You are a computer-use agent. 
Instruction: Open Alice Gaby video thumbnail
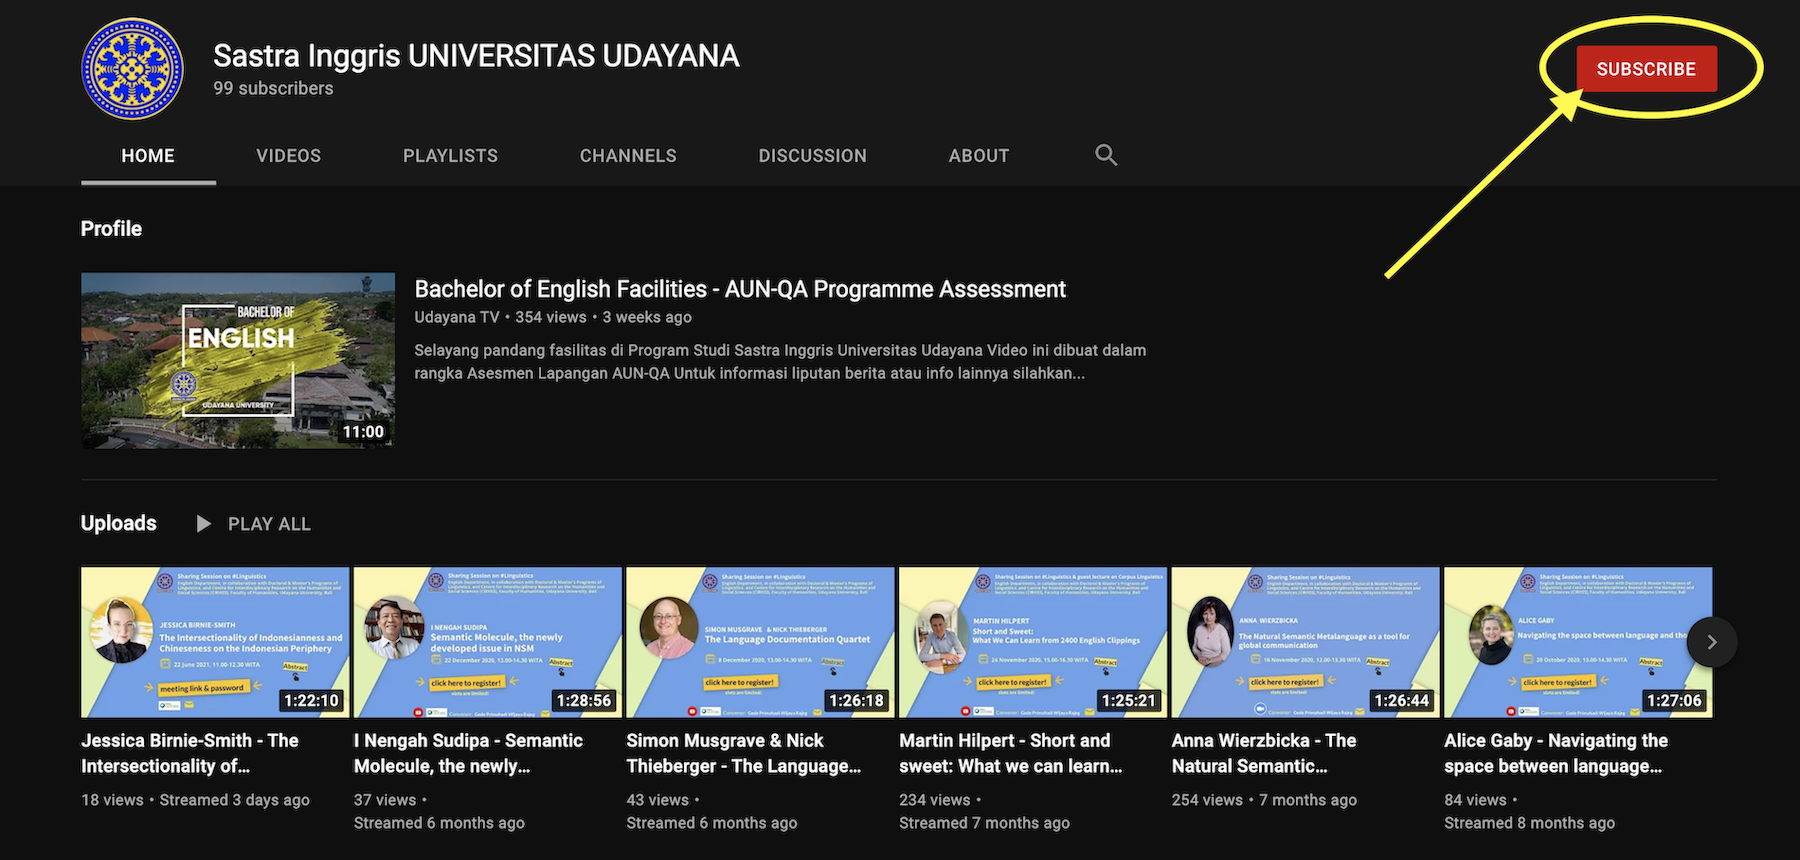click(1578, 642)
